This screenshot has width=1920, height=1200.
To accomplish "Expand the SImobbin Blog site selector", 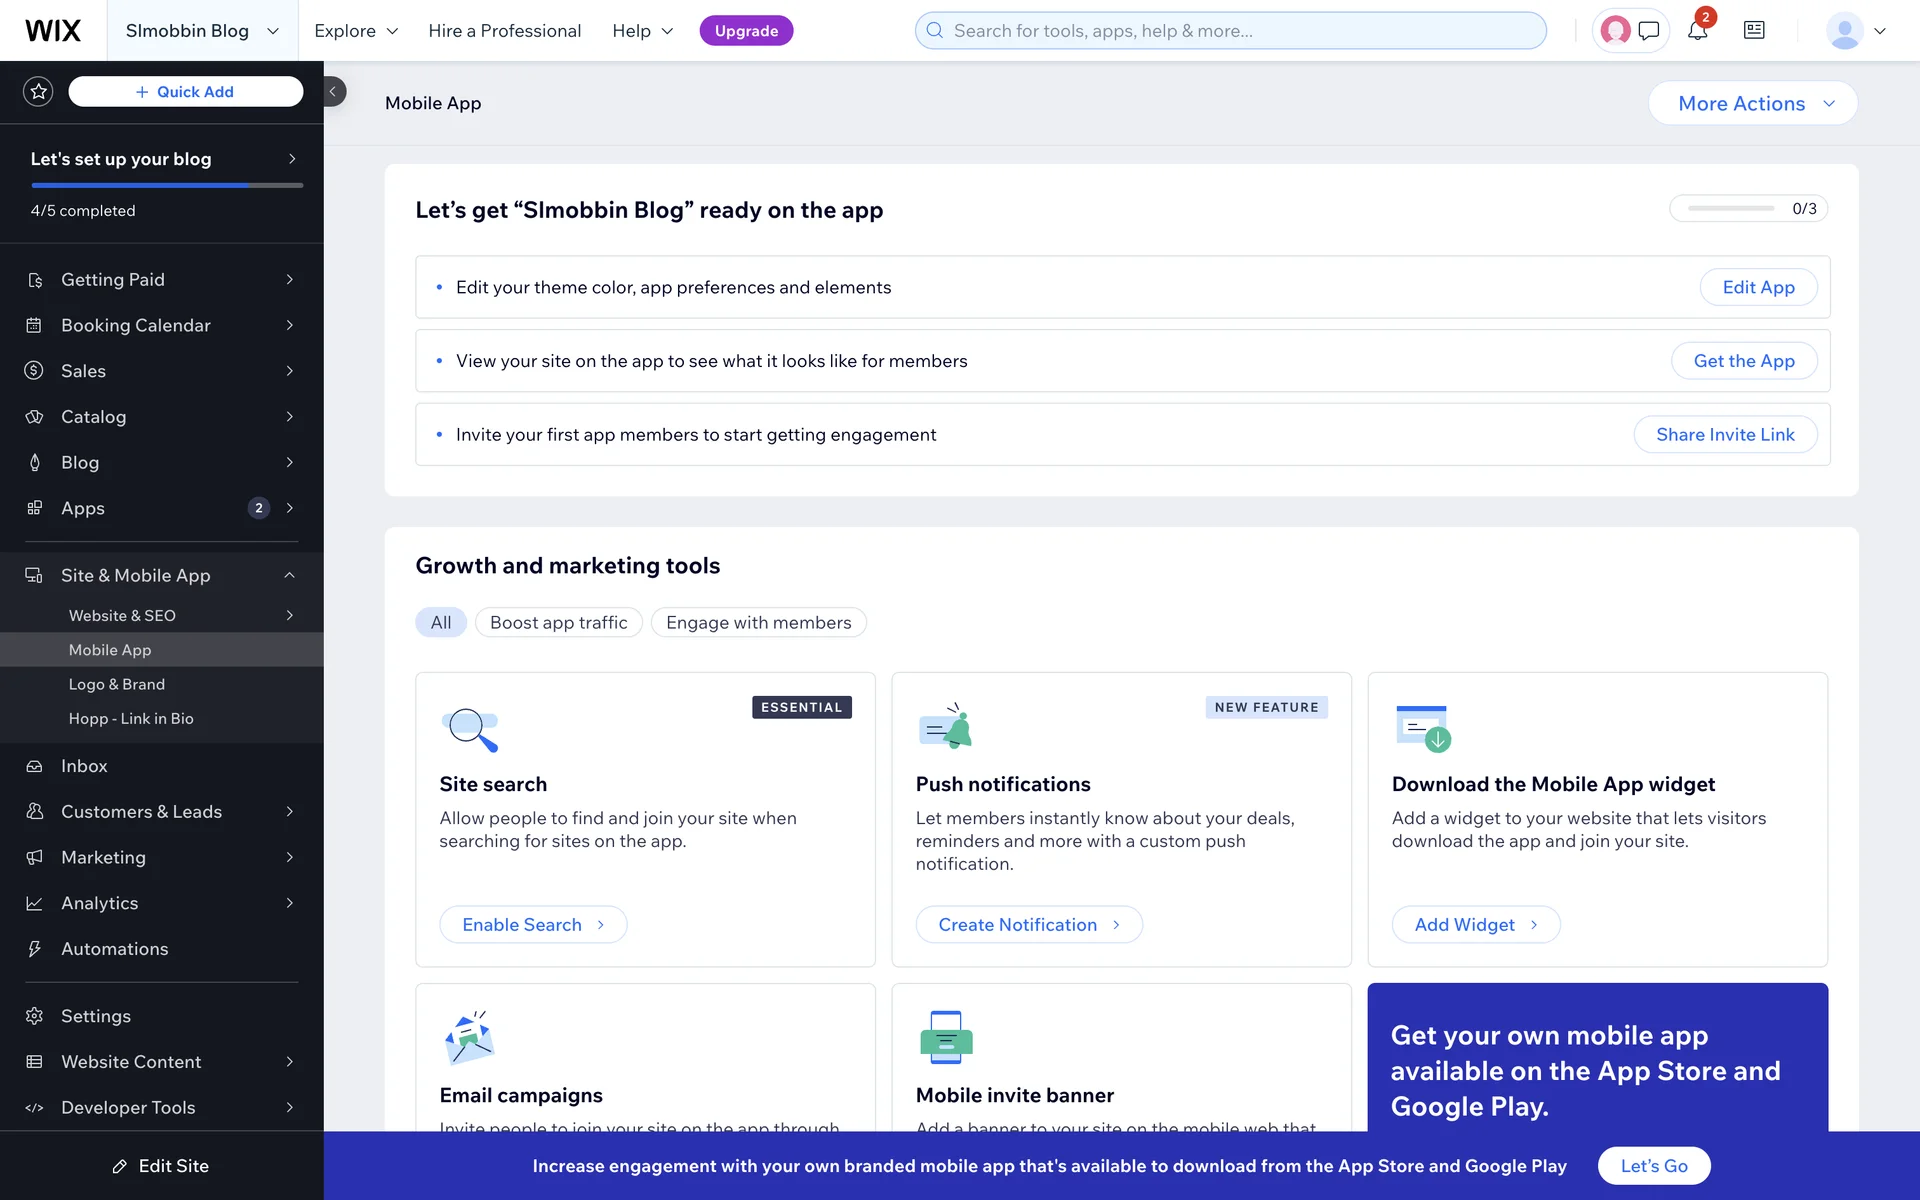I will click(x=201, y=31).
